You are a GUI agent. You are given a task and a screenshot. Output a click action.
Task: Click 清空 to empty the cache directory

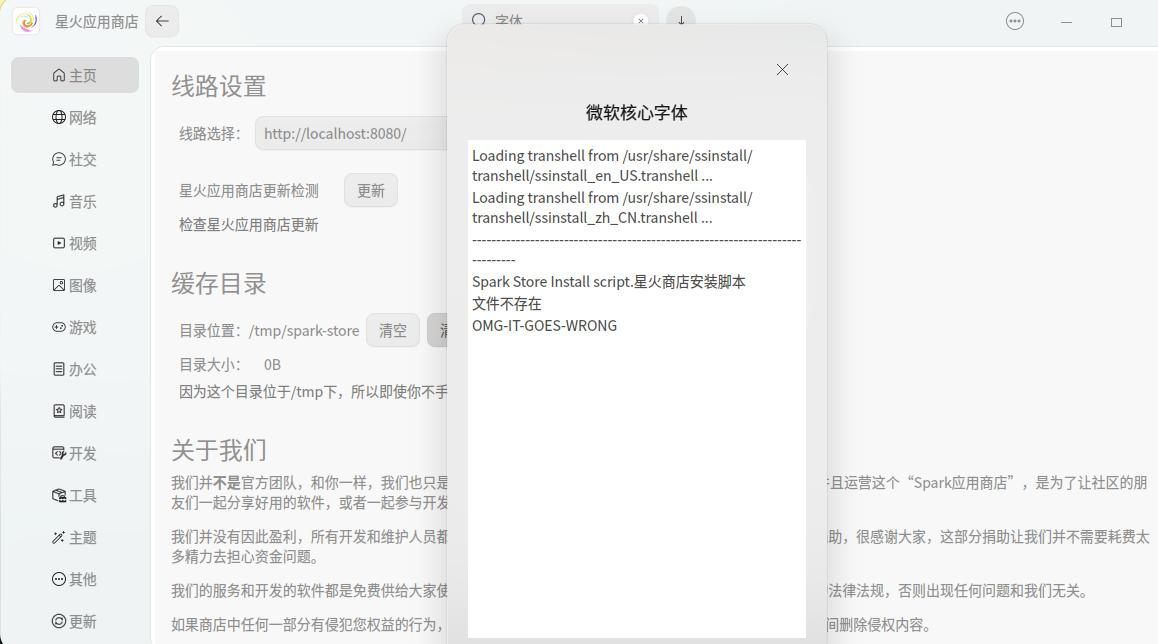pyautogui.click(x=393, y=330)
